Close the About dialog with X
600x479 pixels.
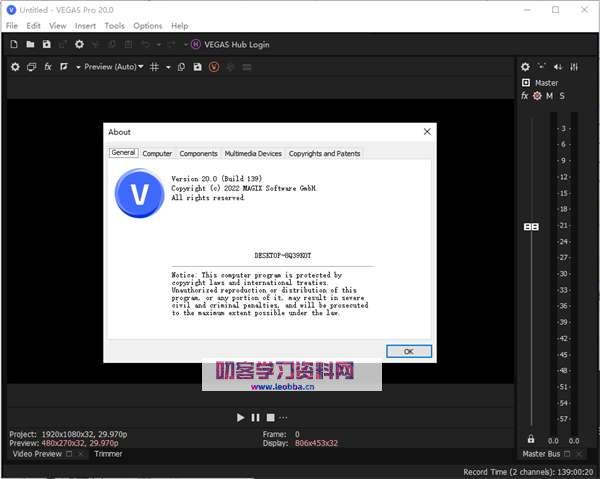pyautogui.click(x=427, y=132)
